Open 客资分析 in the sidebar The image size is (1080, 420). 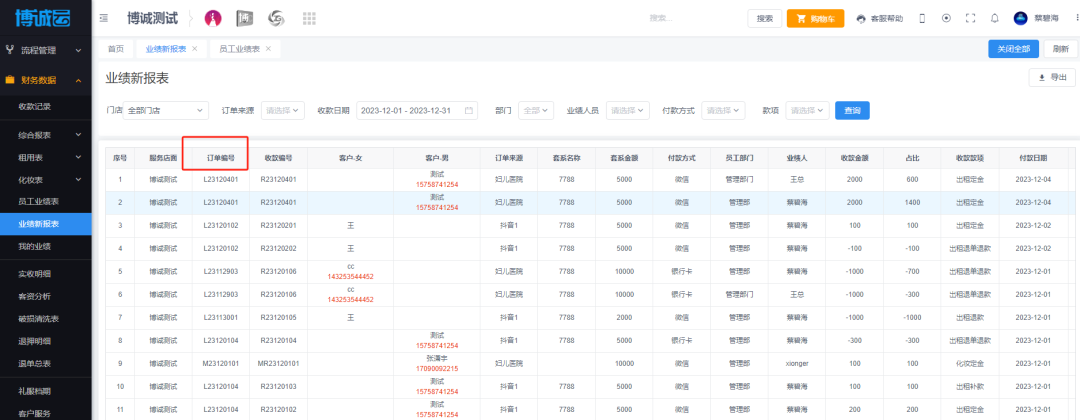pos(34,297)
